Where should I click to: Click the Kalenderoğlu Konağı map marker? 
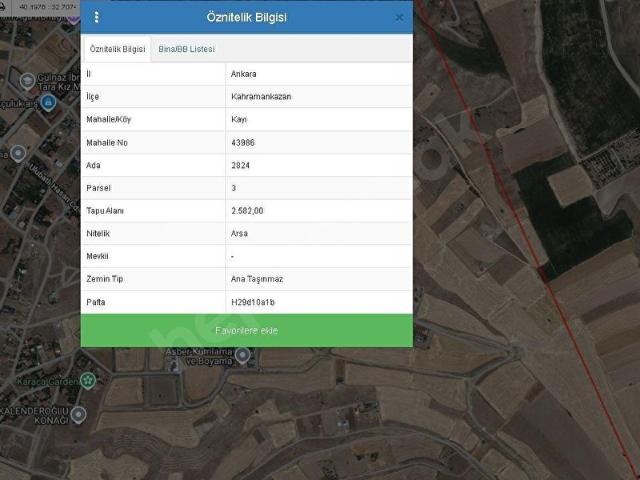click(x=78, y=415)
